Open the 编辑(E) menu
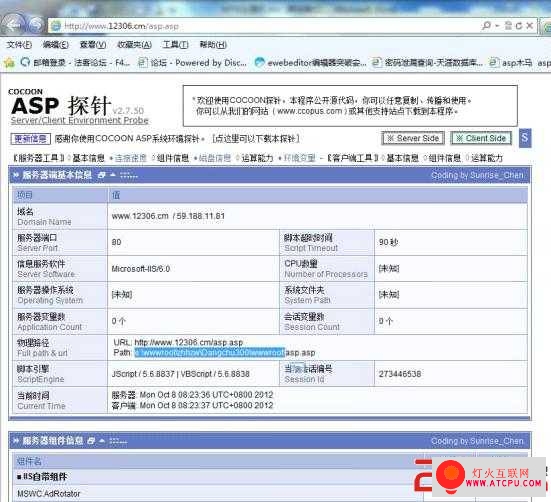The width and height of the screenshot is (551, 502). tap(55, 45)
